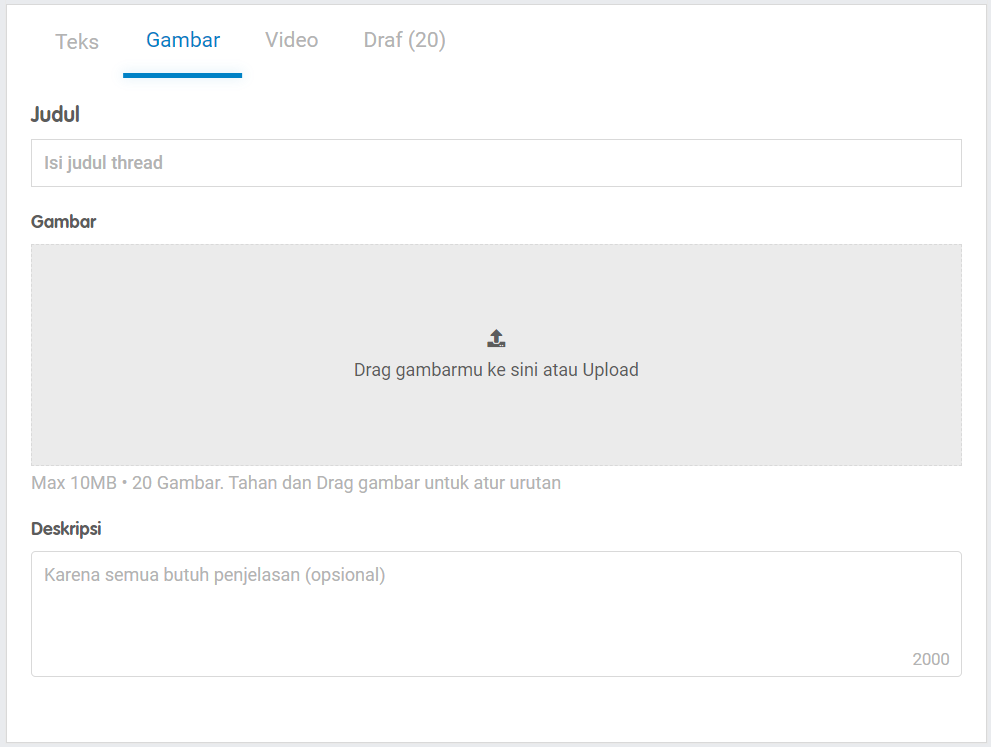Reopen the active Gambar tab
Screen dimensions: 991x747
coord(183,40)
